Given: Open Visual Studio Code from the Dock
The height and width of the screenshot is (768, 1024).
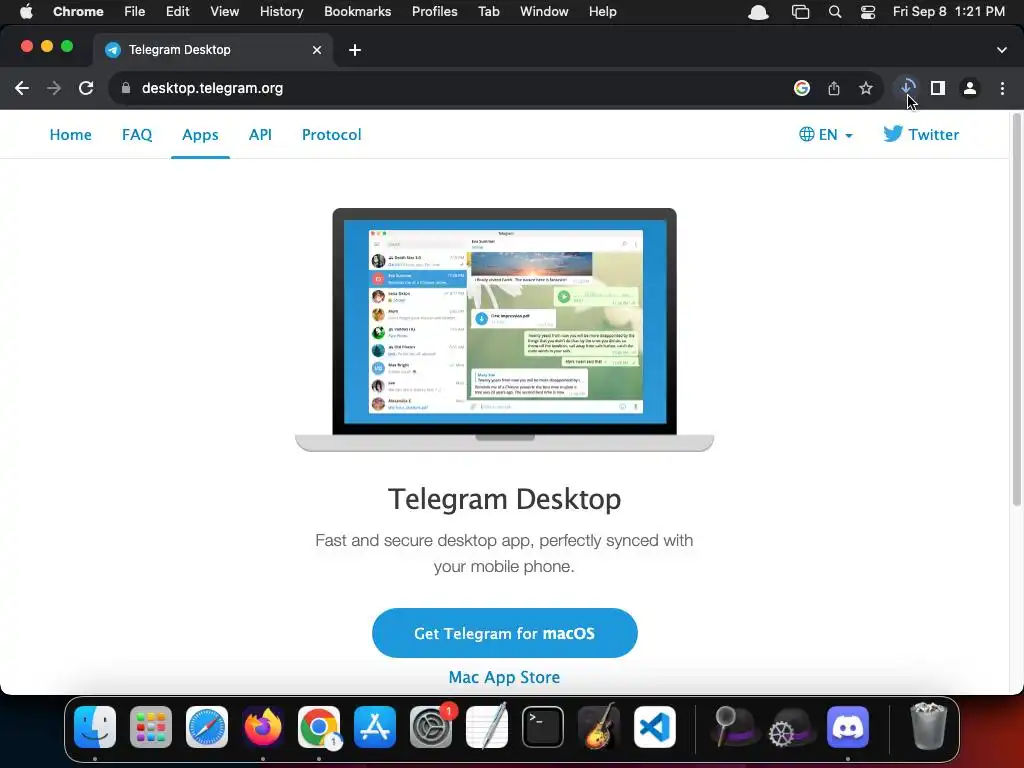Looking at the screenshot, I should (655, 727).
